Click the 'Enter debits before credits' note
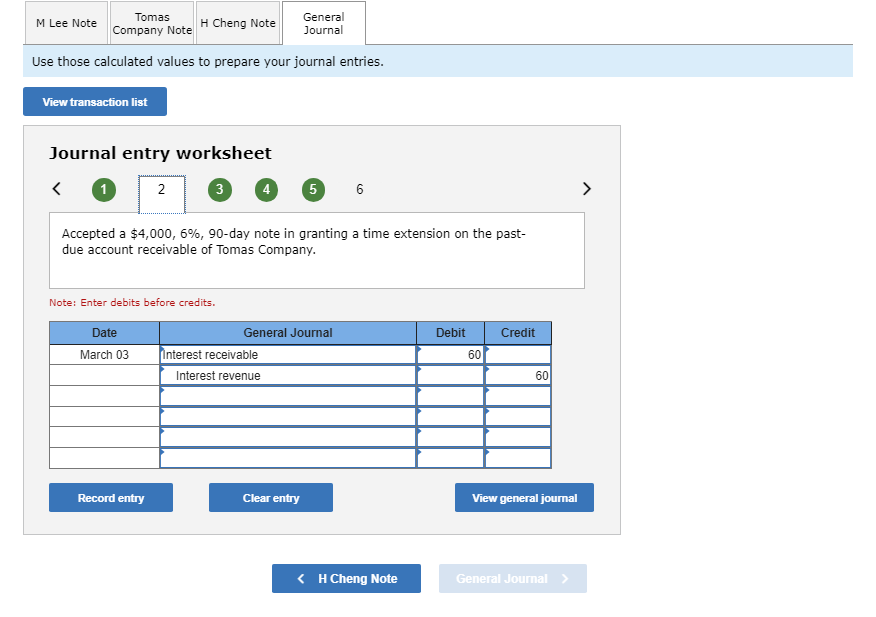876x617 pixels. pos(132,302)
